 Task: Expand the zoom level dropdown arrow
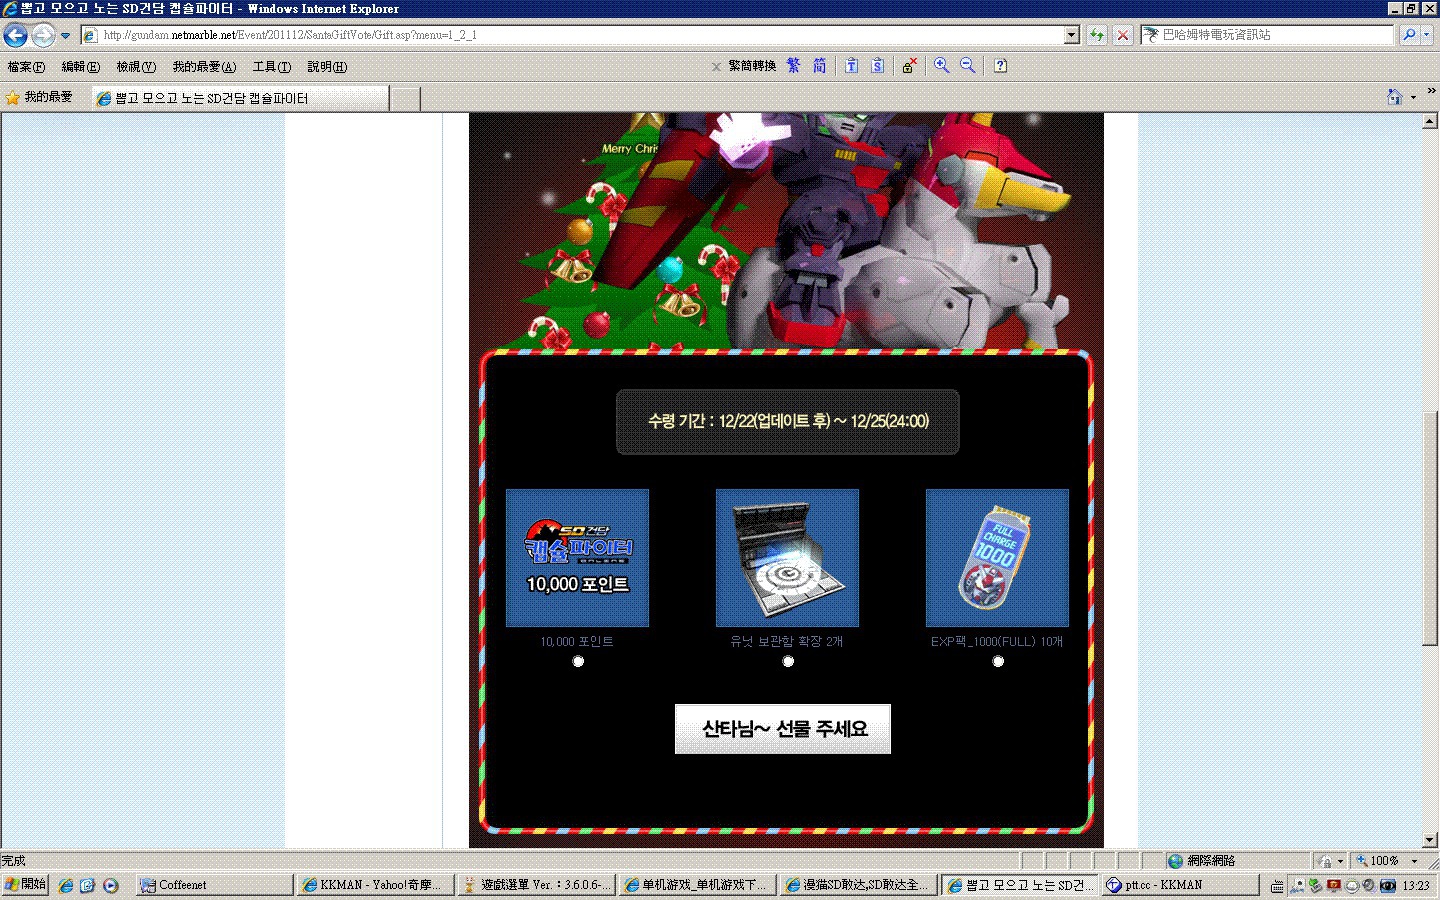click(x=1414, y=861)
